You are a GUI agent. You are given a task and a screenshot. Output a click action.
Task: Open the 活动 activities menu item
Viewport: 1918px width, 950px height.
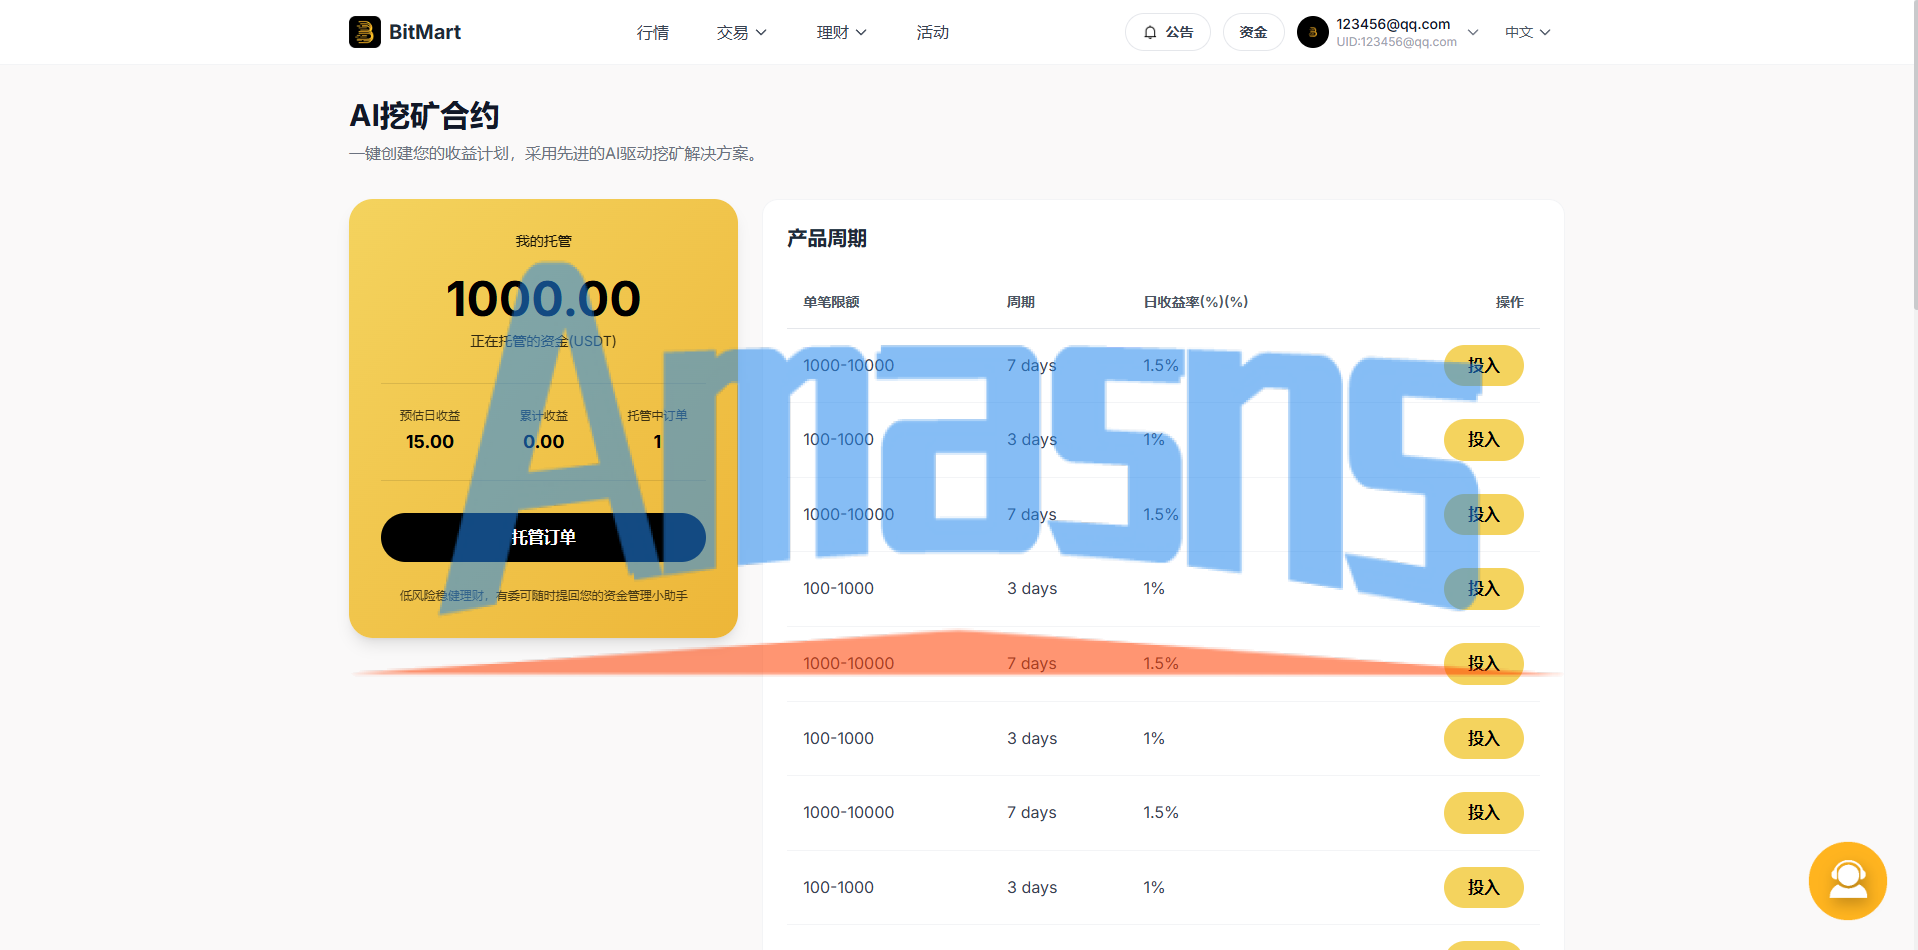pos(932,32)
